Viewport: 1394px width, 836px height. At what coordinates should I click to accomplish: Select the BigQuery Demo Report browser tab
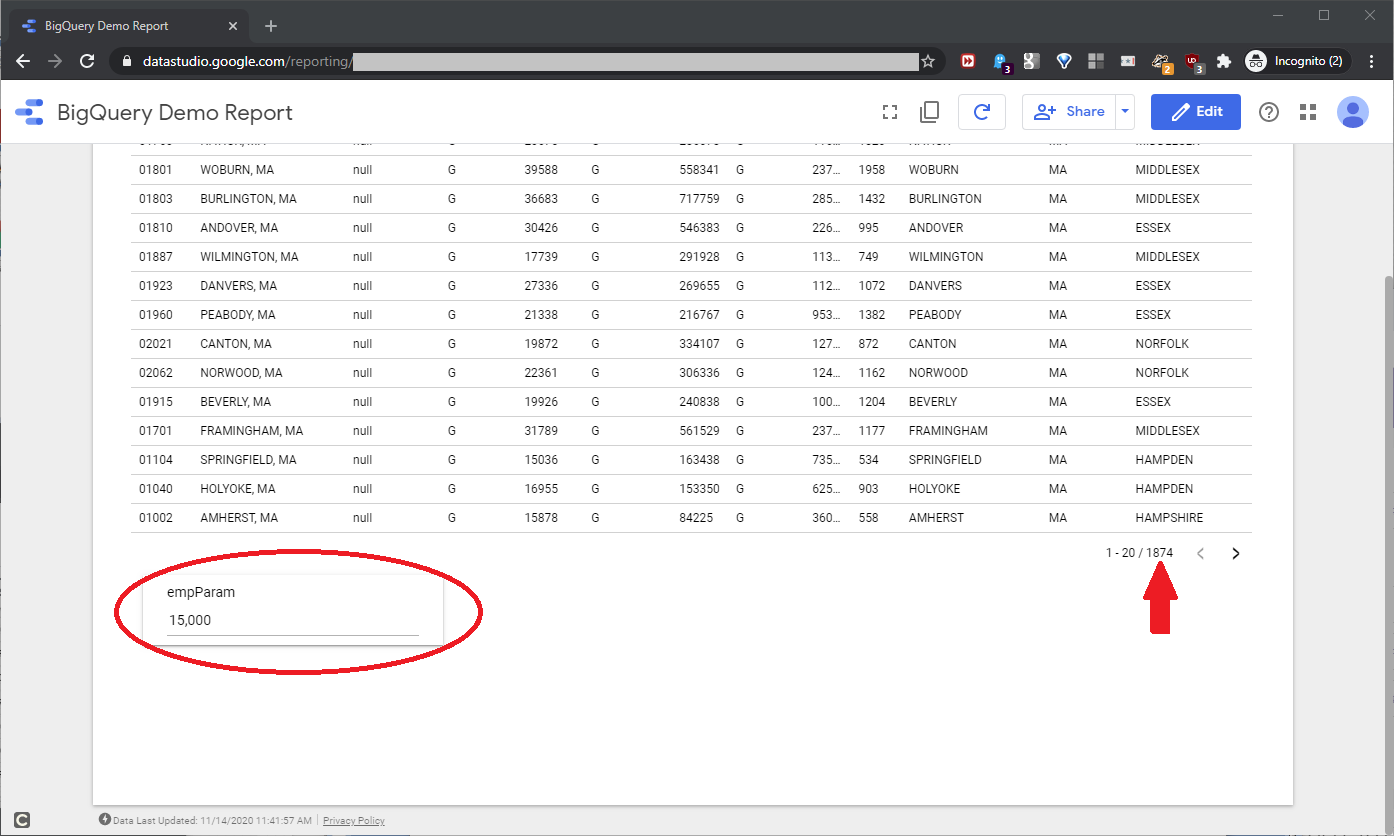click(x=130, y=26)
